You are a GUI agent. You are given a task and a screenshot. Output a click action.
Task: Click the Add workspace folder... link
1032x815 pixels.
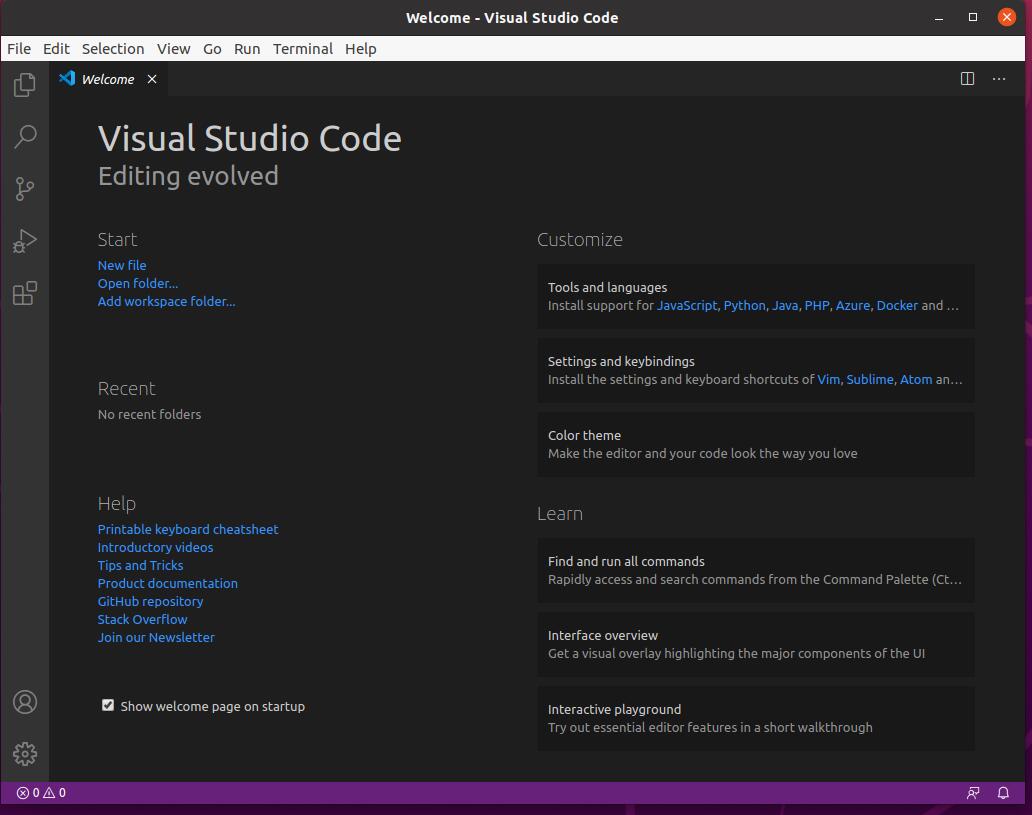click(166, 301)
